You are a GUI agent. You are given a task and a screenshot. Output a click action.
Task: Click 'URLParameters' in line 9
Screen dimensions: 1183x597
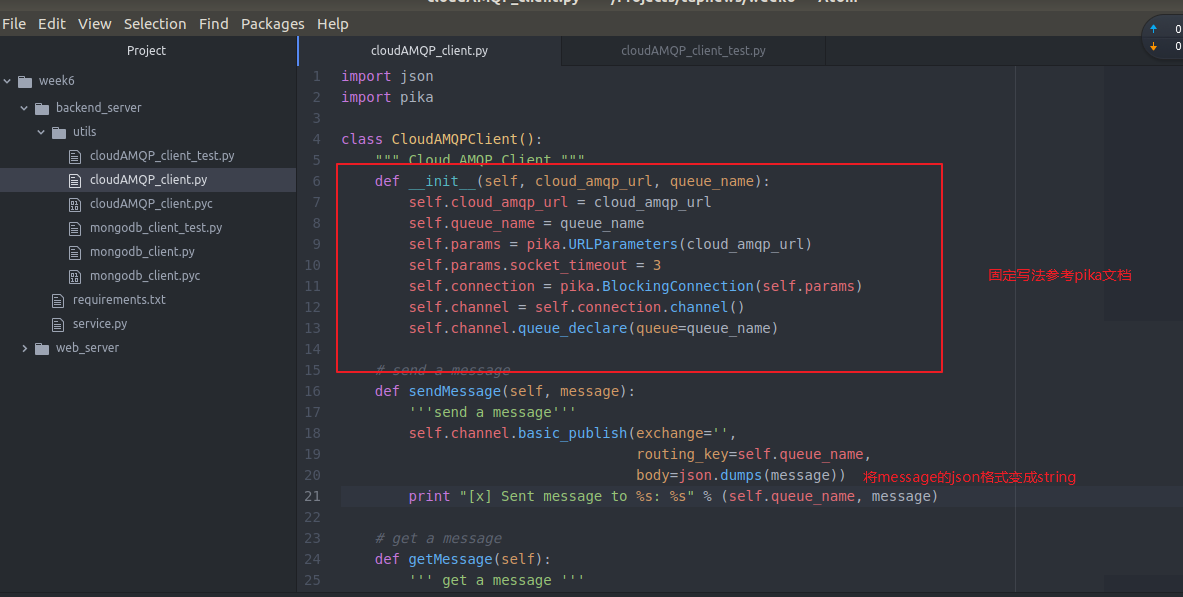coord(623,244)
